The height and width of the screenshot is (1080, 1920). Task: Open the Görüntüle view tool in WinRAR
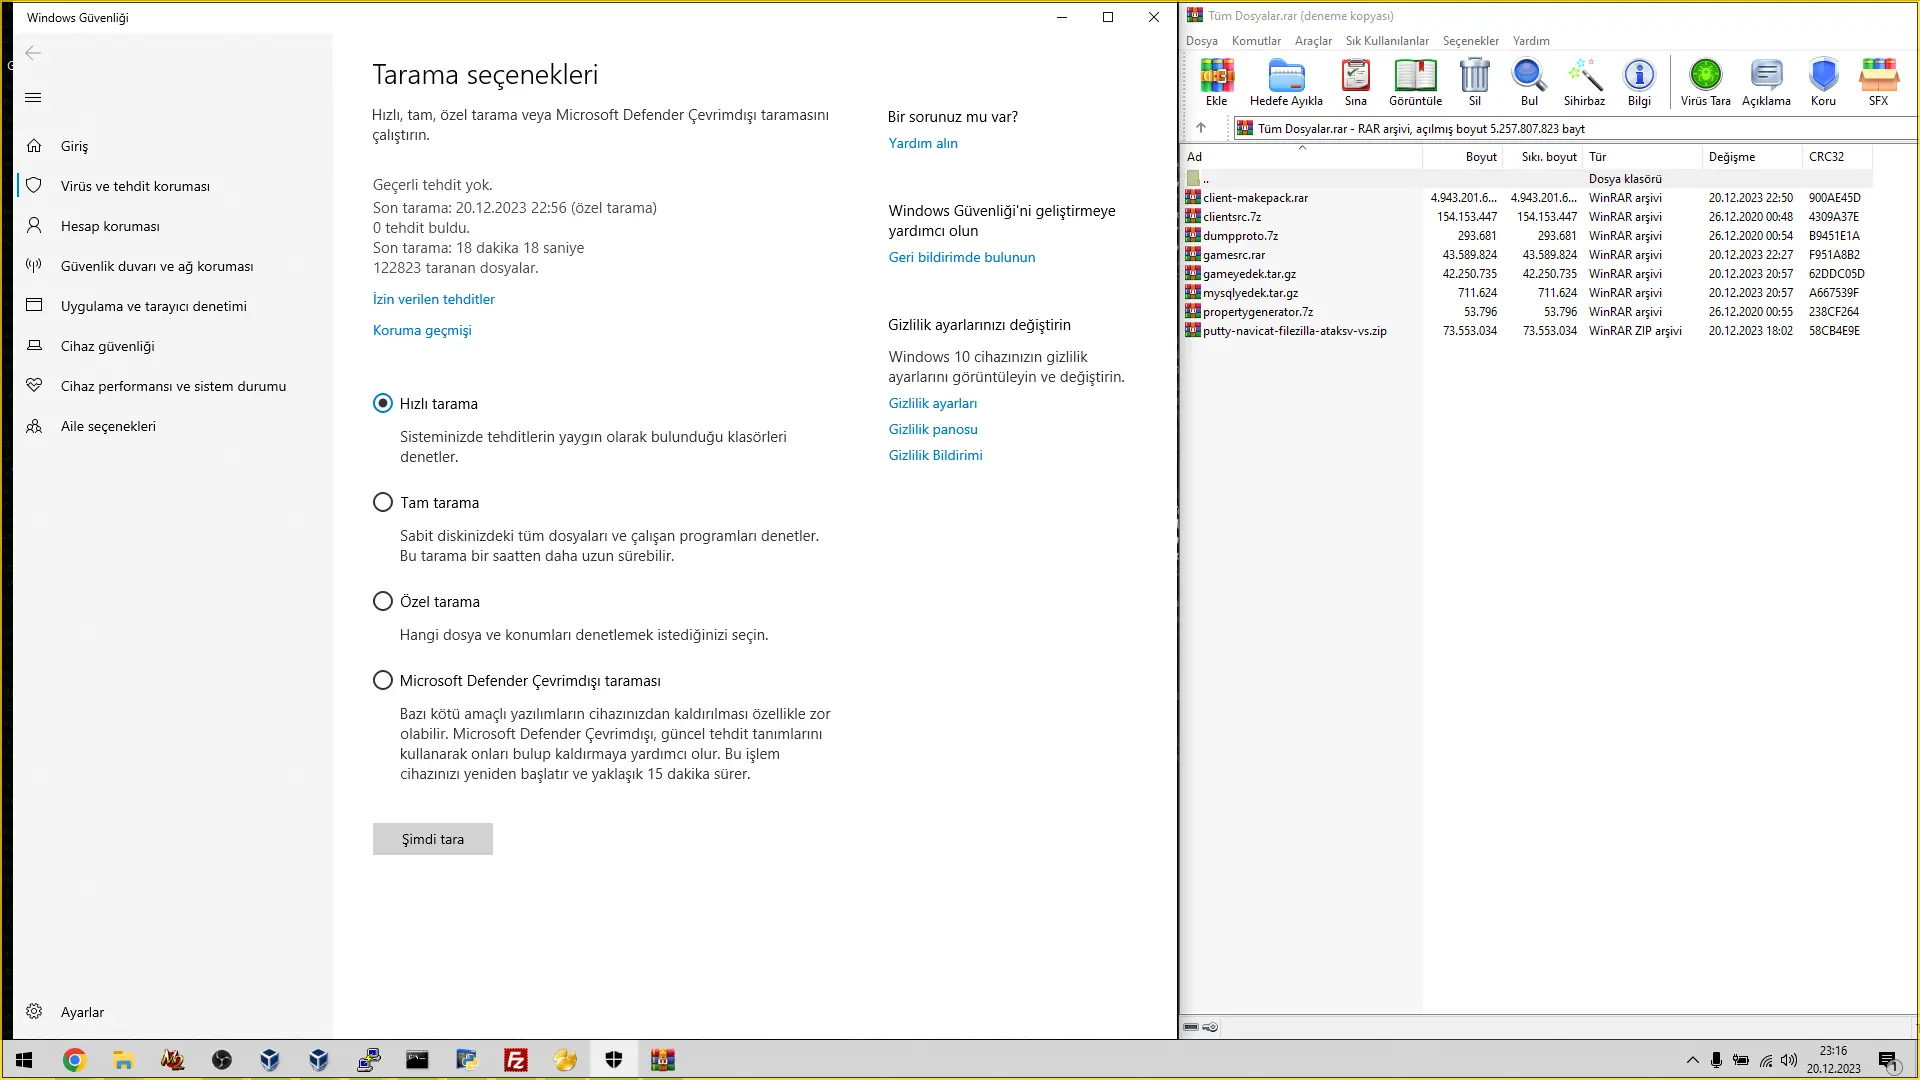click(x=1415, y=82)
